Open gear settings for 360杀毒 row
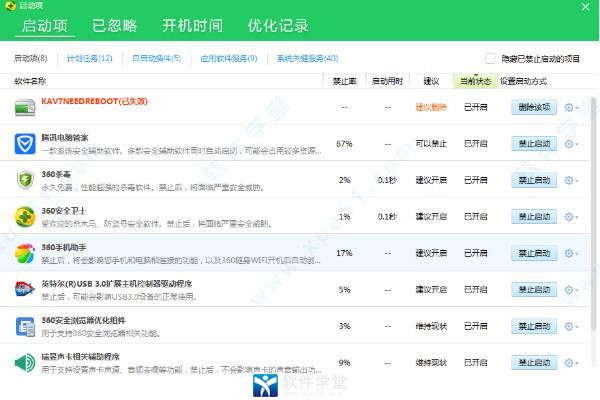Image resolution: width=600 pixels, height=400 pixels. click(x=571, y=180)
